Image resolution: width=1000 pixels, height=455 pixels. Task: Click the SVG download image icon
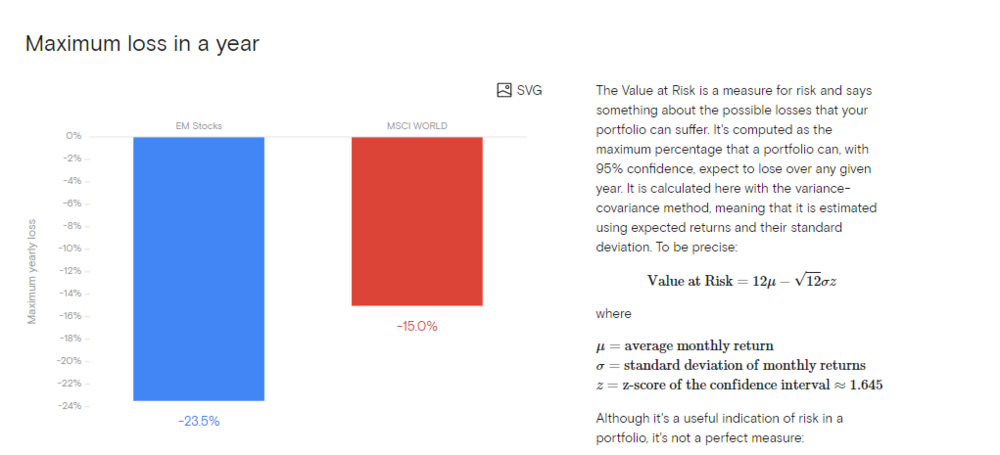(504, 90)
